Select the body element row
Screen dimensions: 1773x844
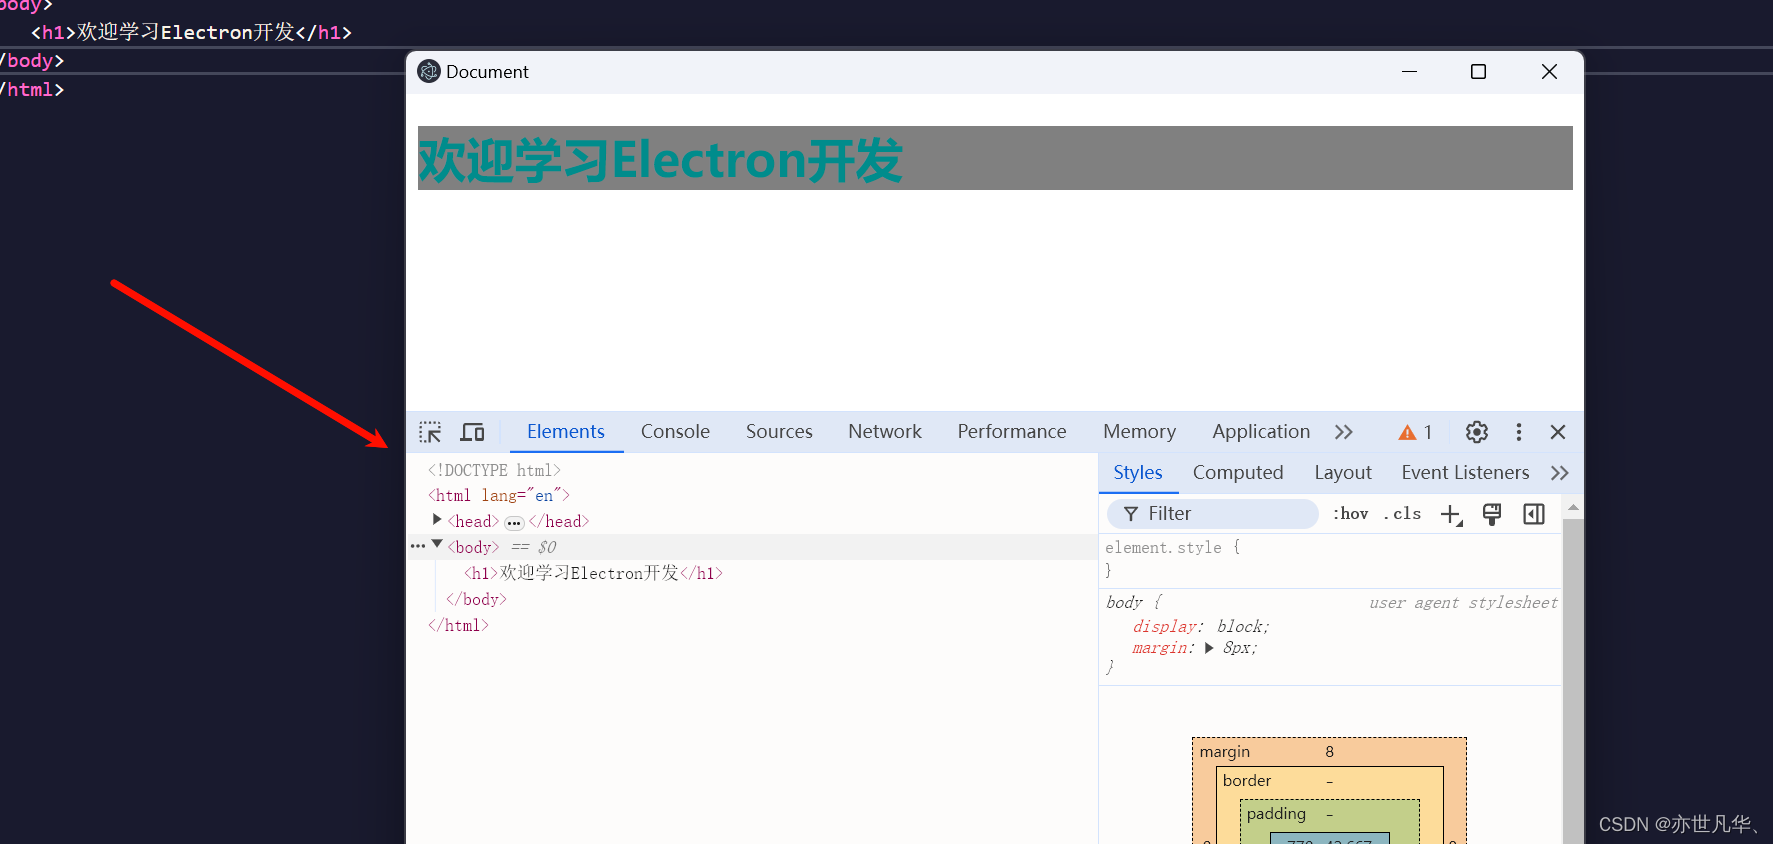(752, 547)
